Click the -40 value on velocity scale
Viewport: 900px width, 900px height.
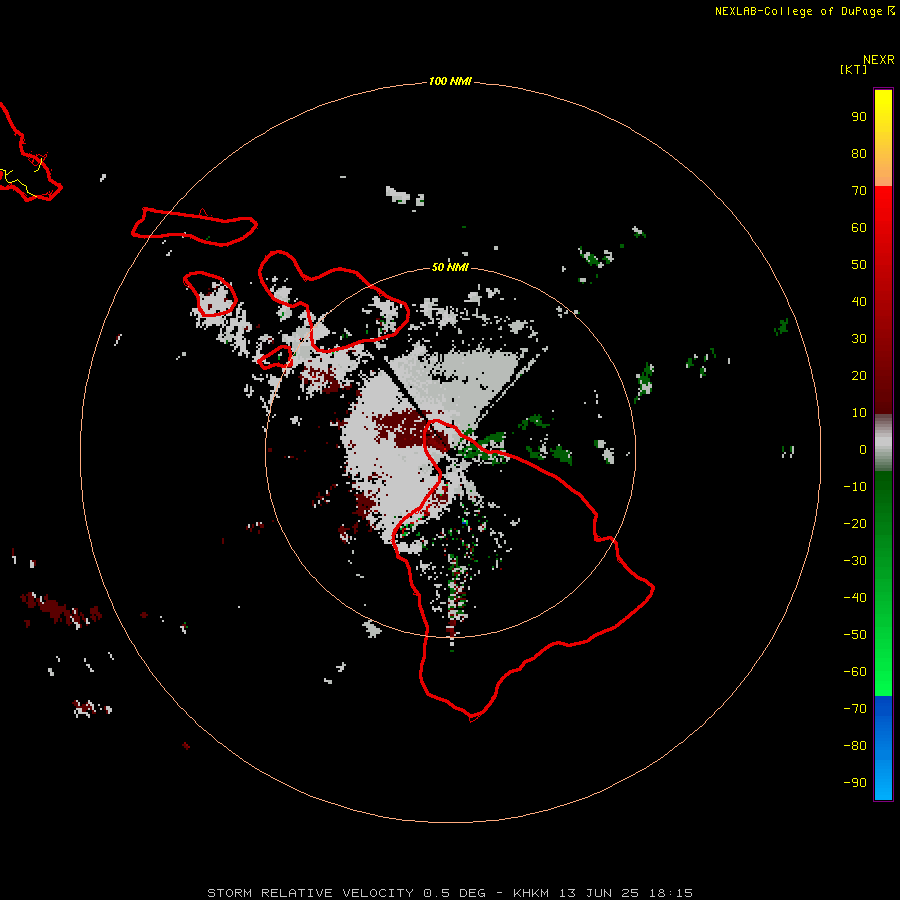click(x=855, y=598)
